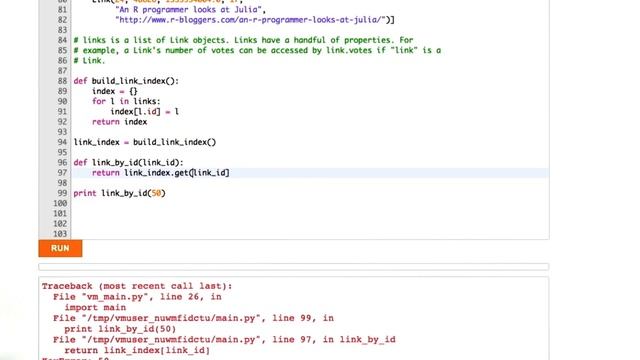Click 'index[l.id] = l' code line
640x360 pixels.
click(144, 111)
